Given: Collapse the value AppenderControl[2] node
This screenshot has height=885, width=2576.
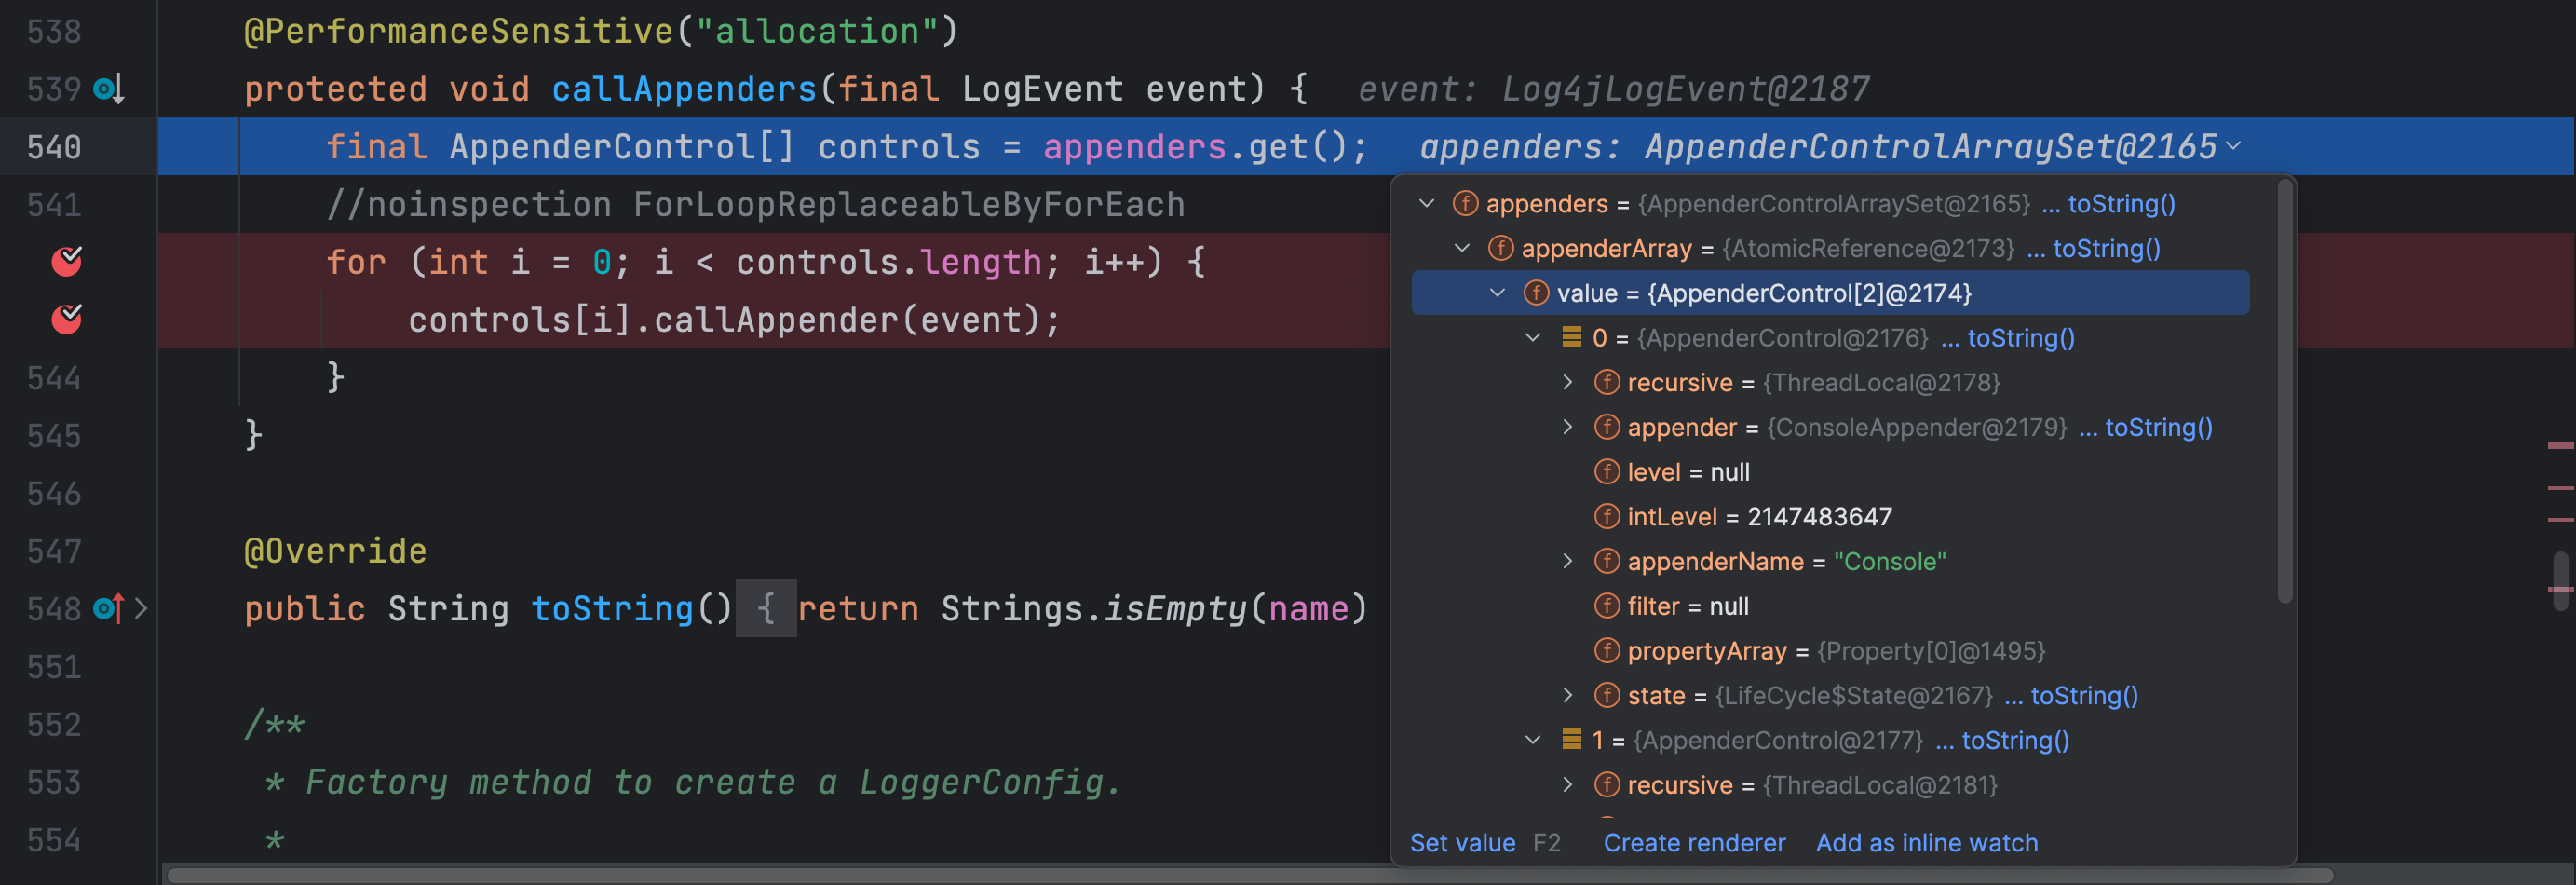Looking at the screenshot, I should pos(1497,293).
